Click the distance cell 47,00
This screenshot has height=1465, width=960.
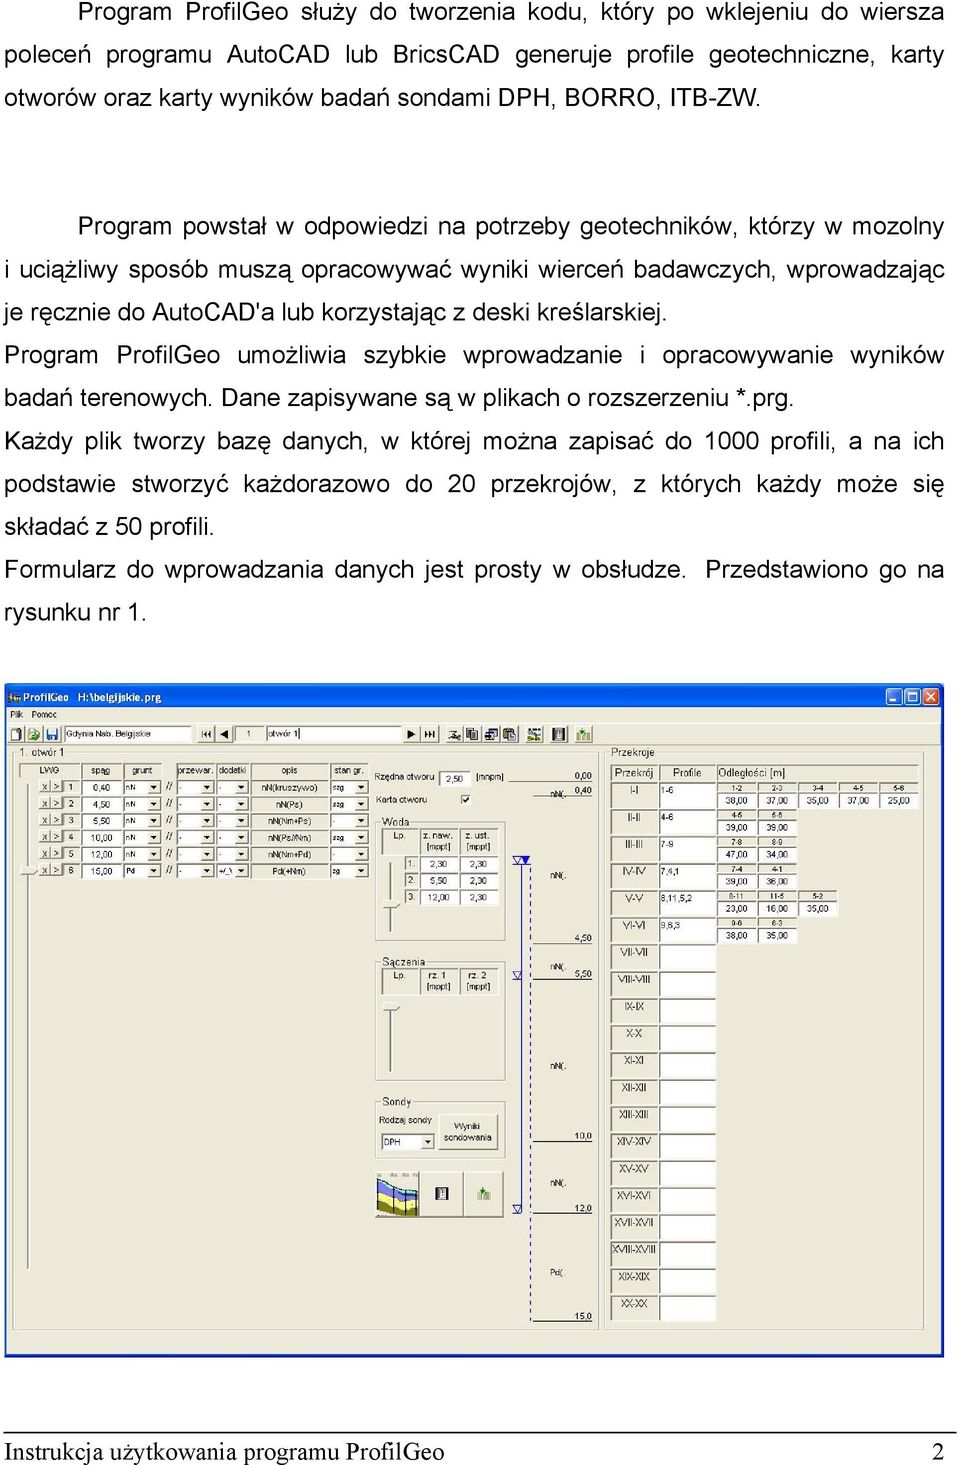[x=737, y=855]
